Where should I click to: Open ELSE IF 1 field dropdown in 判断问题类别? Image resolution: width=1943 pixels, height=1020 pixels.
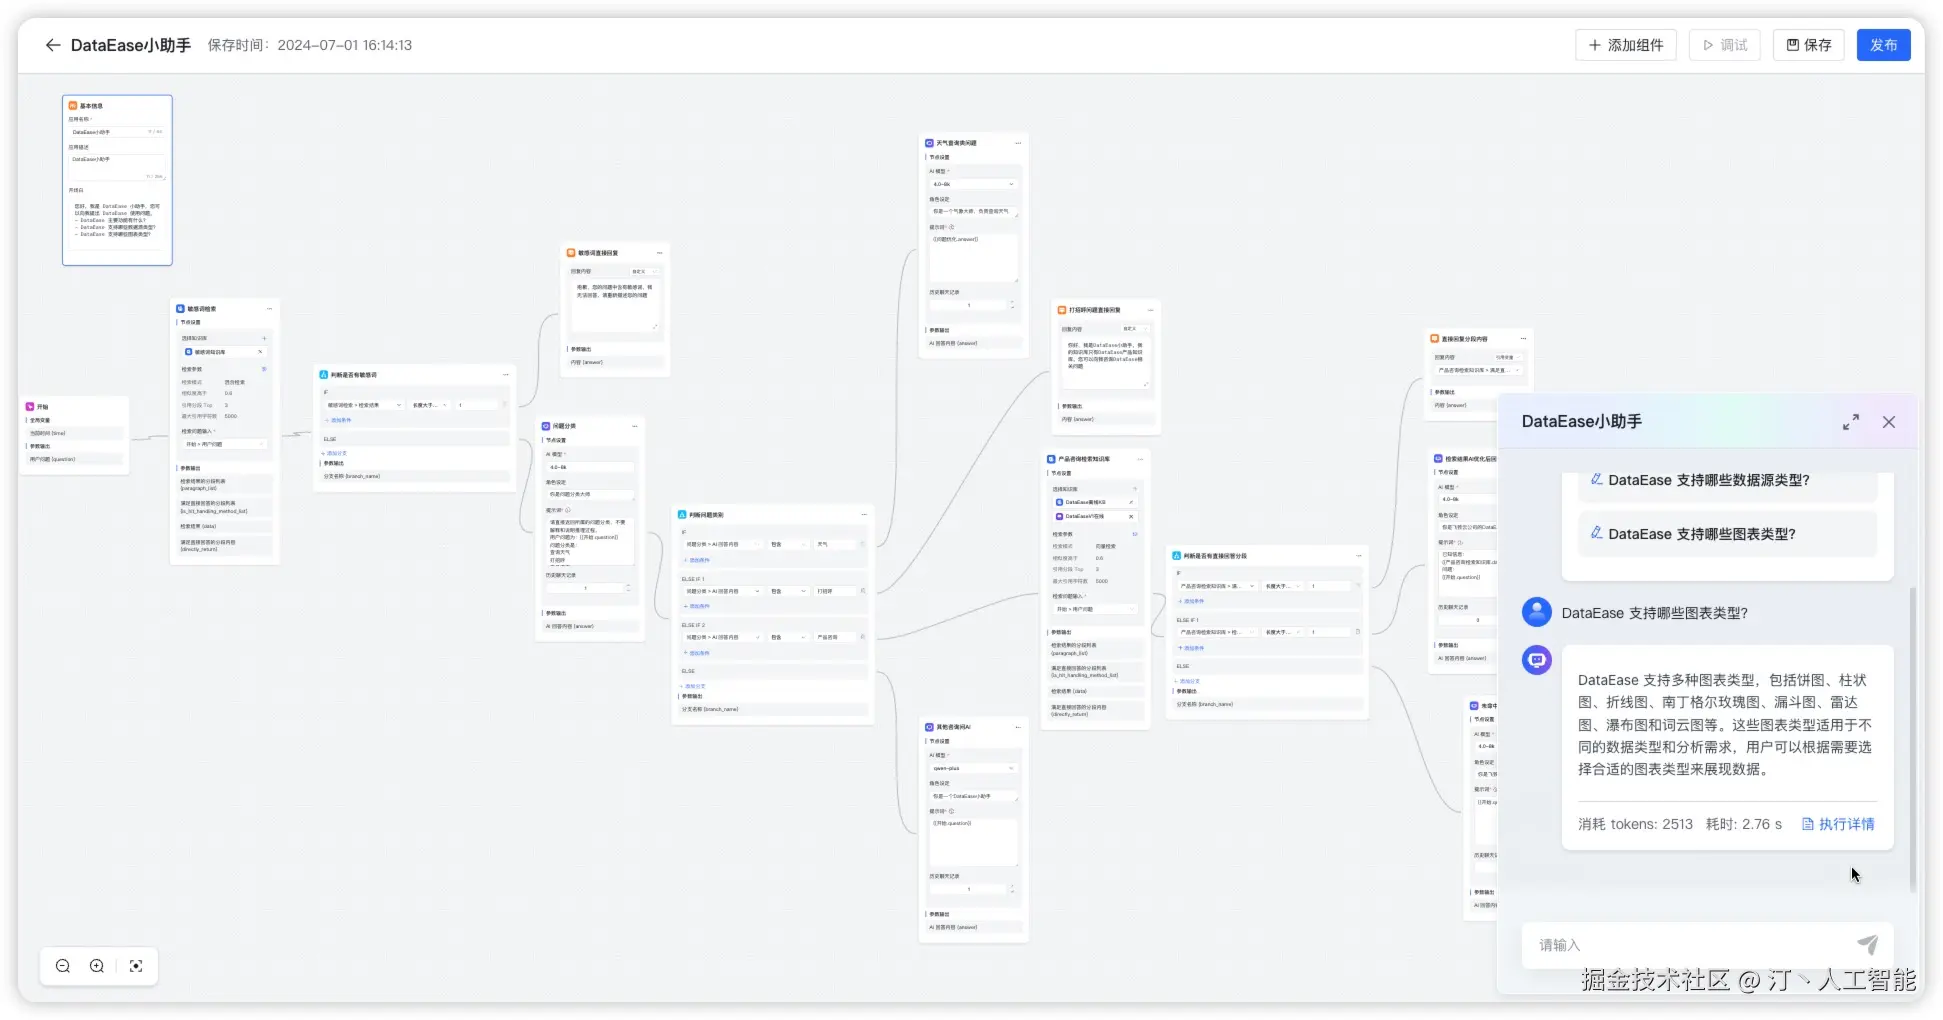click(723, 591)
